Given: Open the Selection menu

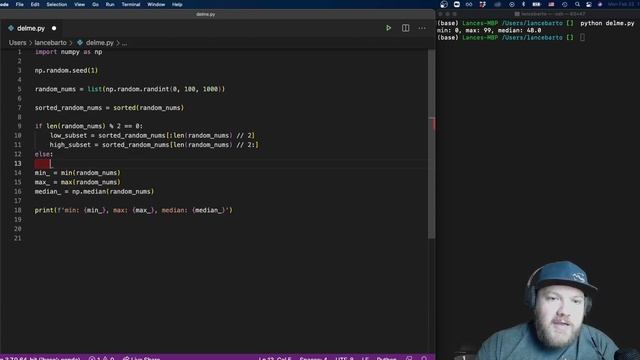Looking at the screenshot, I should [x=56, y=4].
